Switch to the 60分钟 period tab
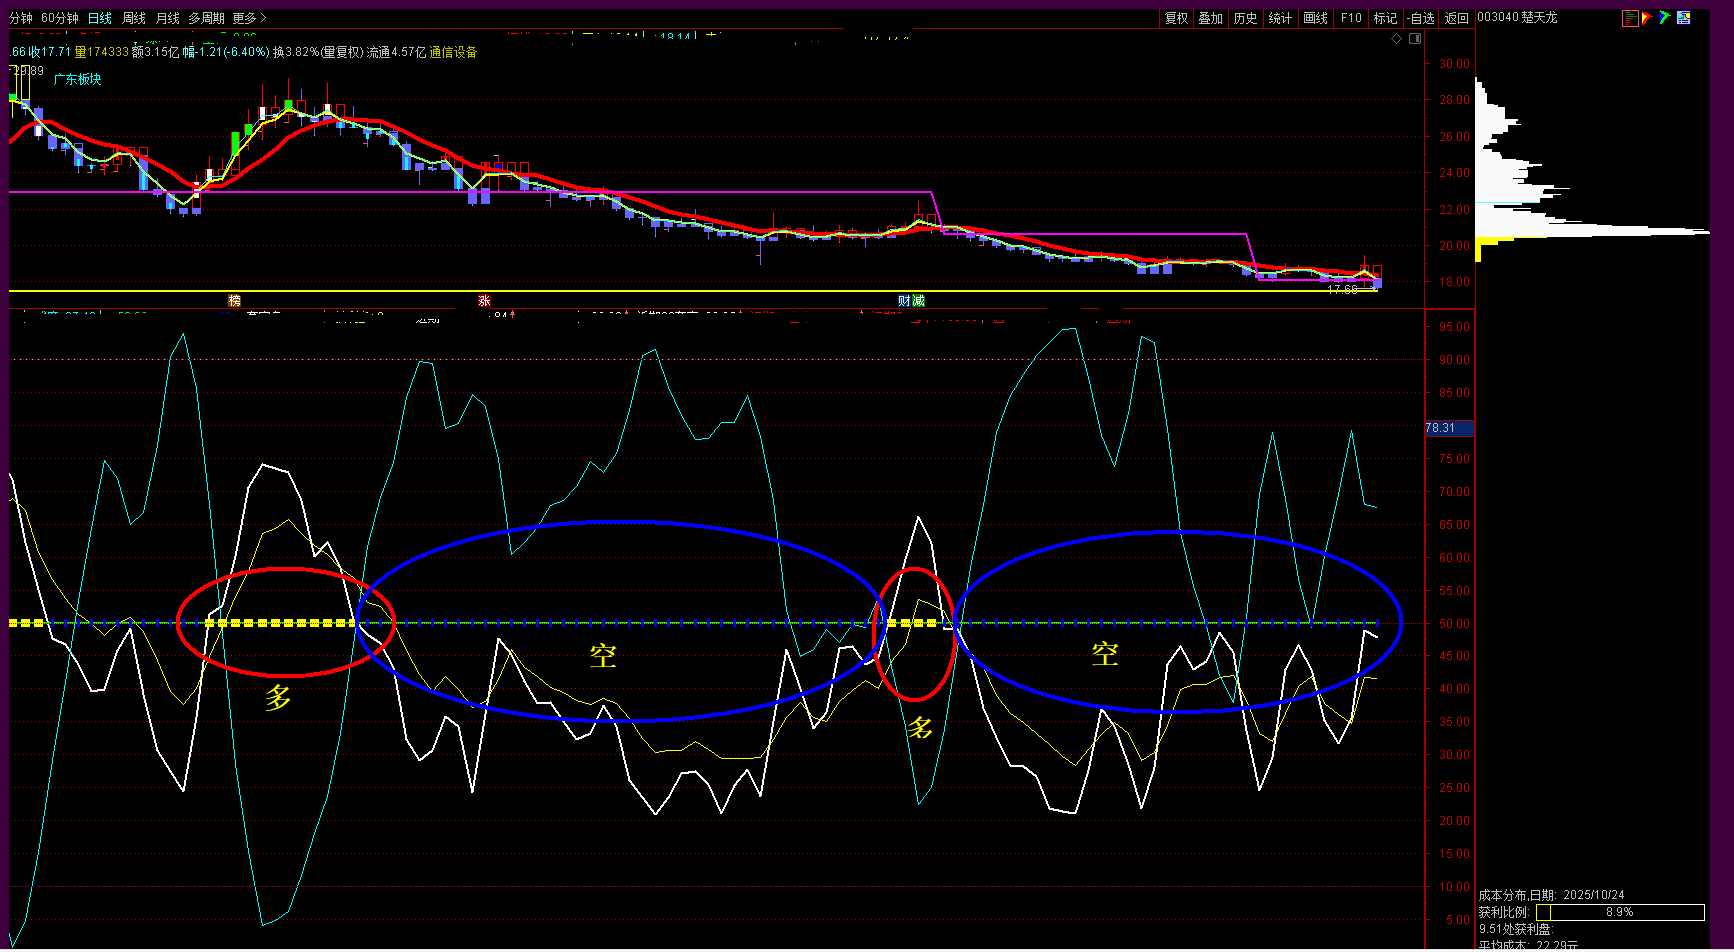The image size is (1734, 952). click(60, 18)
